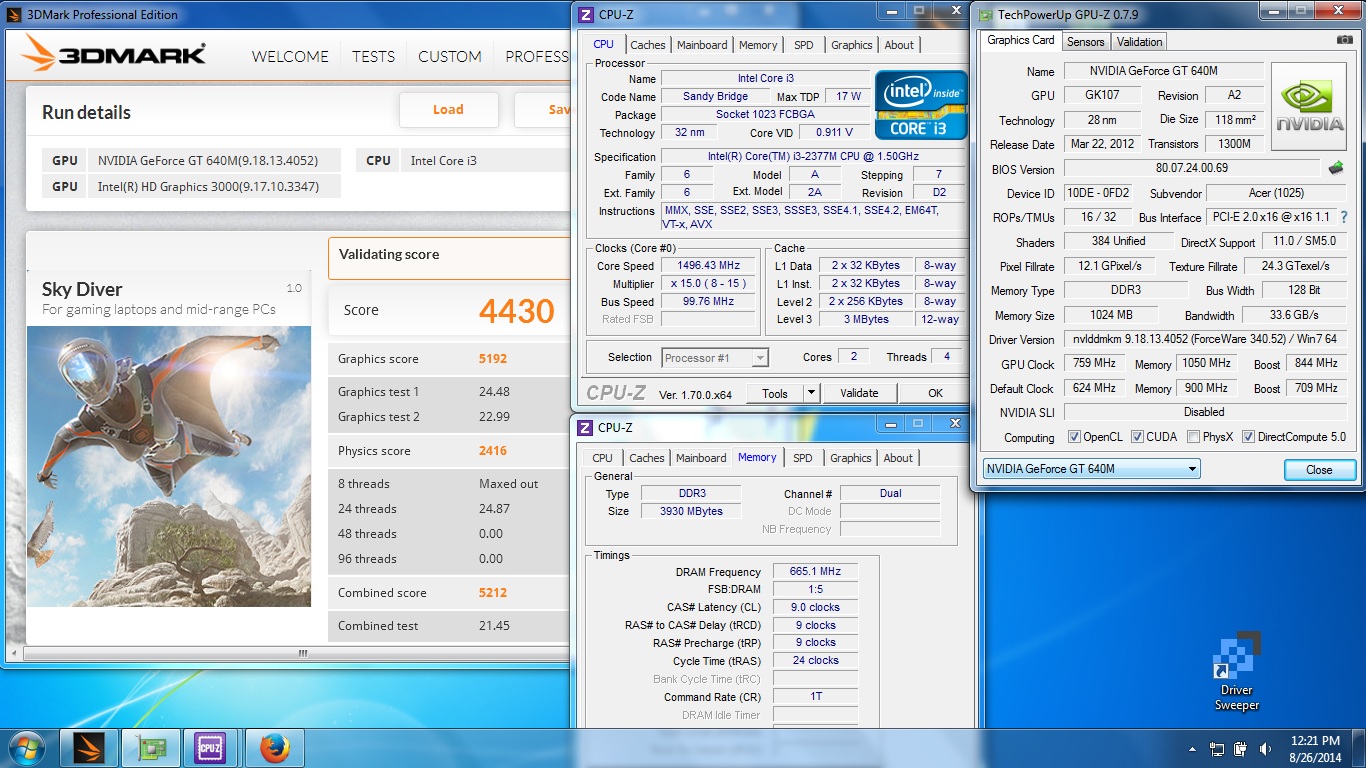Click the 3DMark window title bar icon
Screen dimensions: 1366x768
14,14
